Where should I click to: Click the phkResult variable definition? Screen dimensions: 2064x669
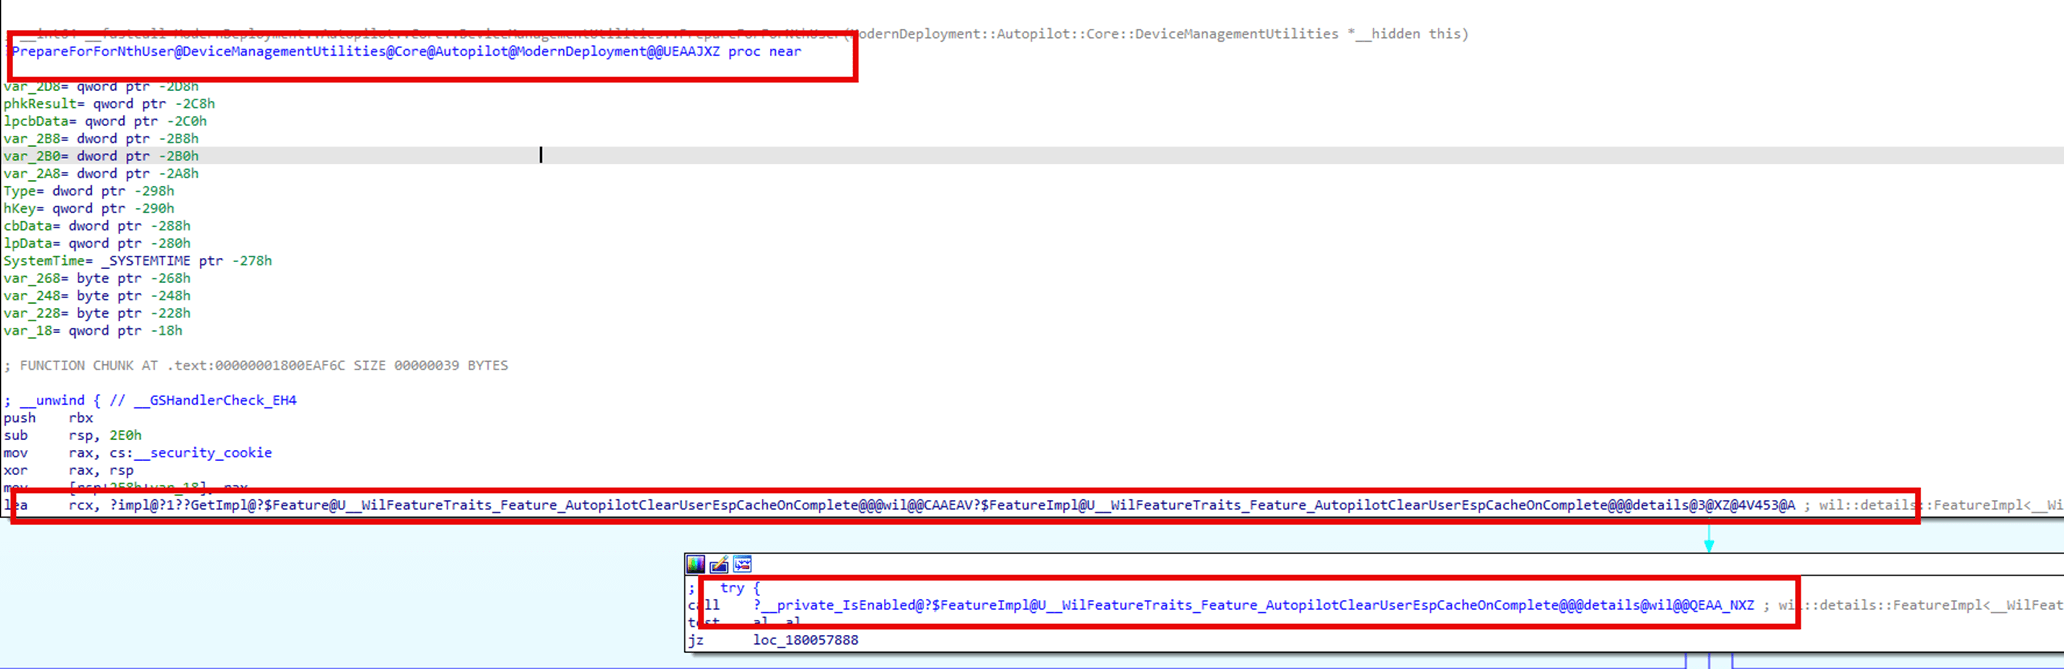109,104
